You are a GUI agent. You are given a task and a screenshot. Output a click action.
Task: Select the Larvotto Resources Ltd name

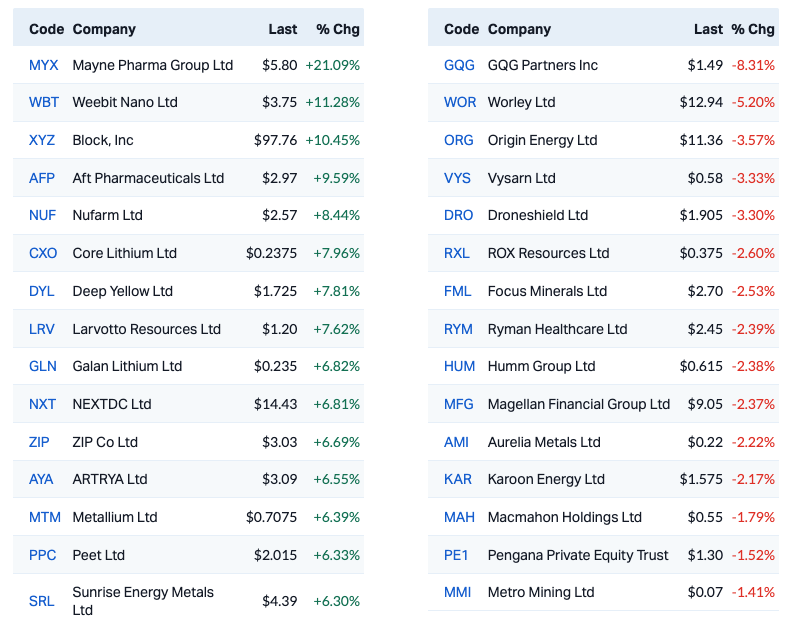pos(147,329)
